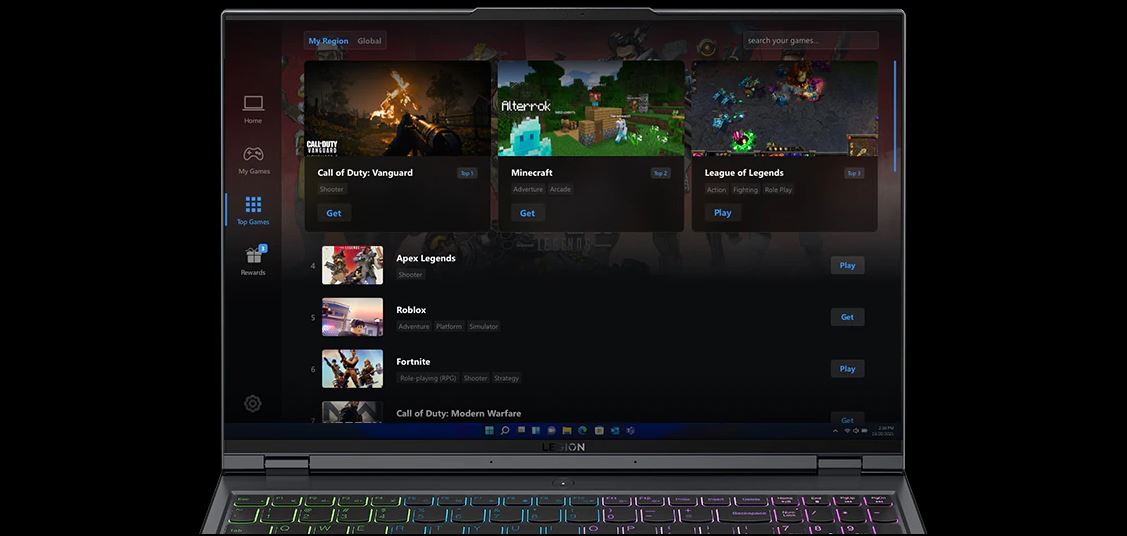Select the Simulator tag under Roblox
Image resolution: width=1127 pixels, height=536 pixels.
tap(484, 326)
